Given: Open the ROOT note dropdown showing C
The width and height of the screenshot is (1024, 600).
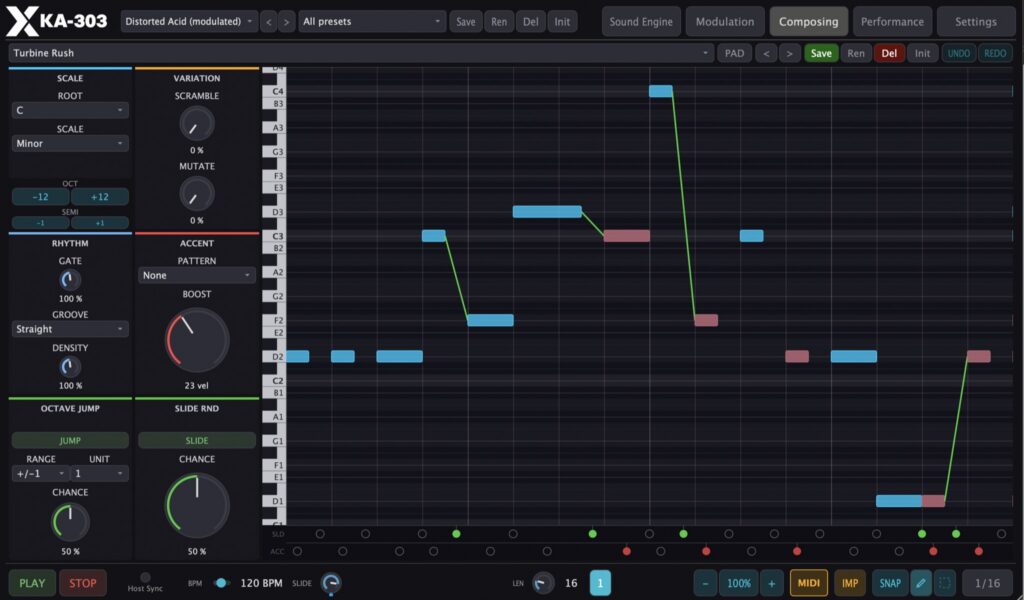Looking at the screenshot, I should (x=70, y=110).
